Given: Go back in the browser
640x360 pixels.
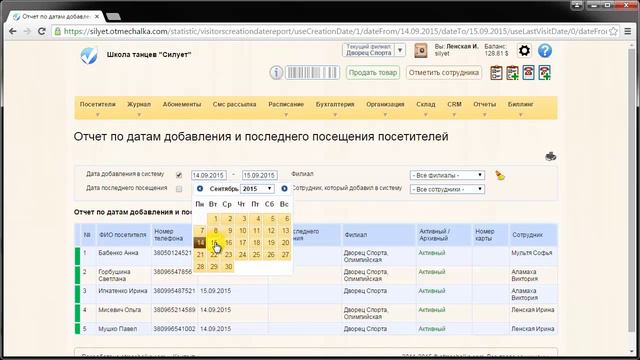Looking at the screenshot, I should (13, 31).
